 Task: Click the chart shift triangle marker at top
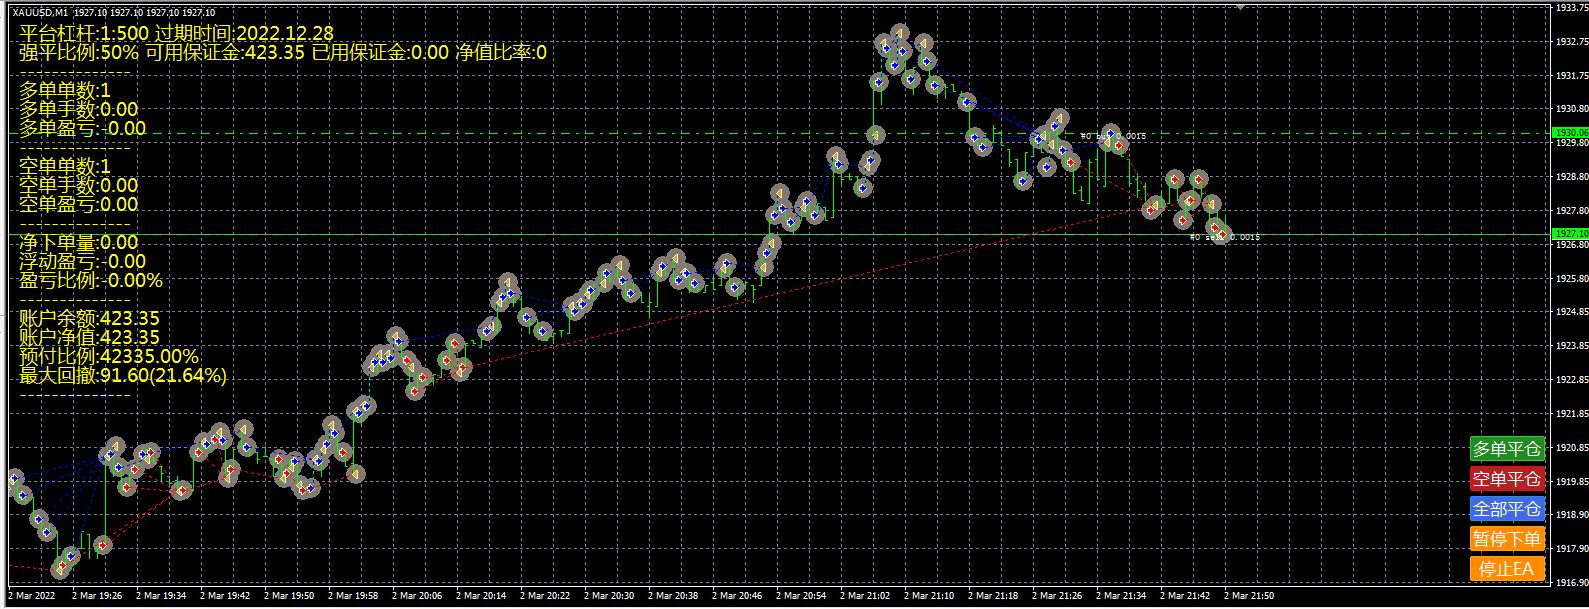tap(1241, 6)
